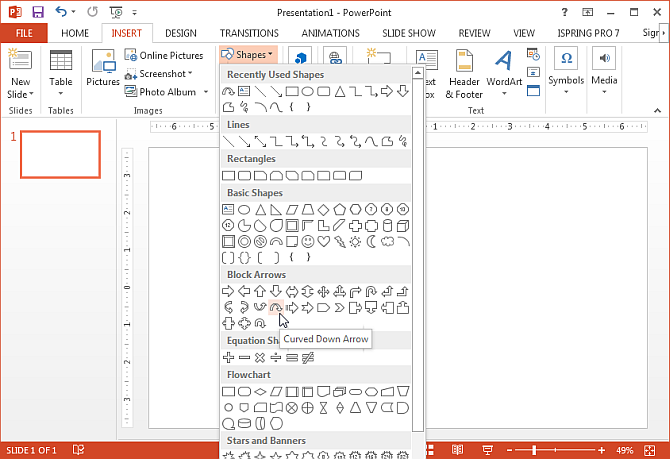The image size is (670, 459).
Task: Pick the Cube basic shape
Action: point(403,226)
